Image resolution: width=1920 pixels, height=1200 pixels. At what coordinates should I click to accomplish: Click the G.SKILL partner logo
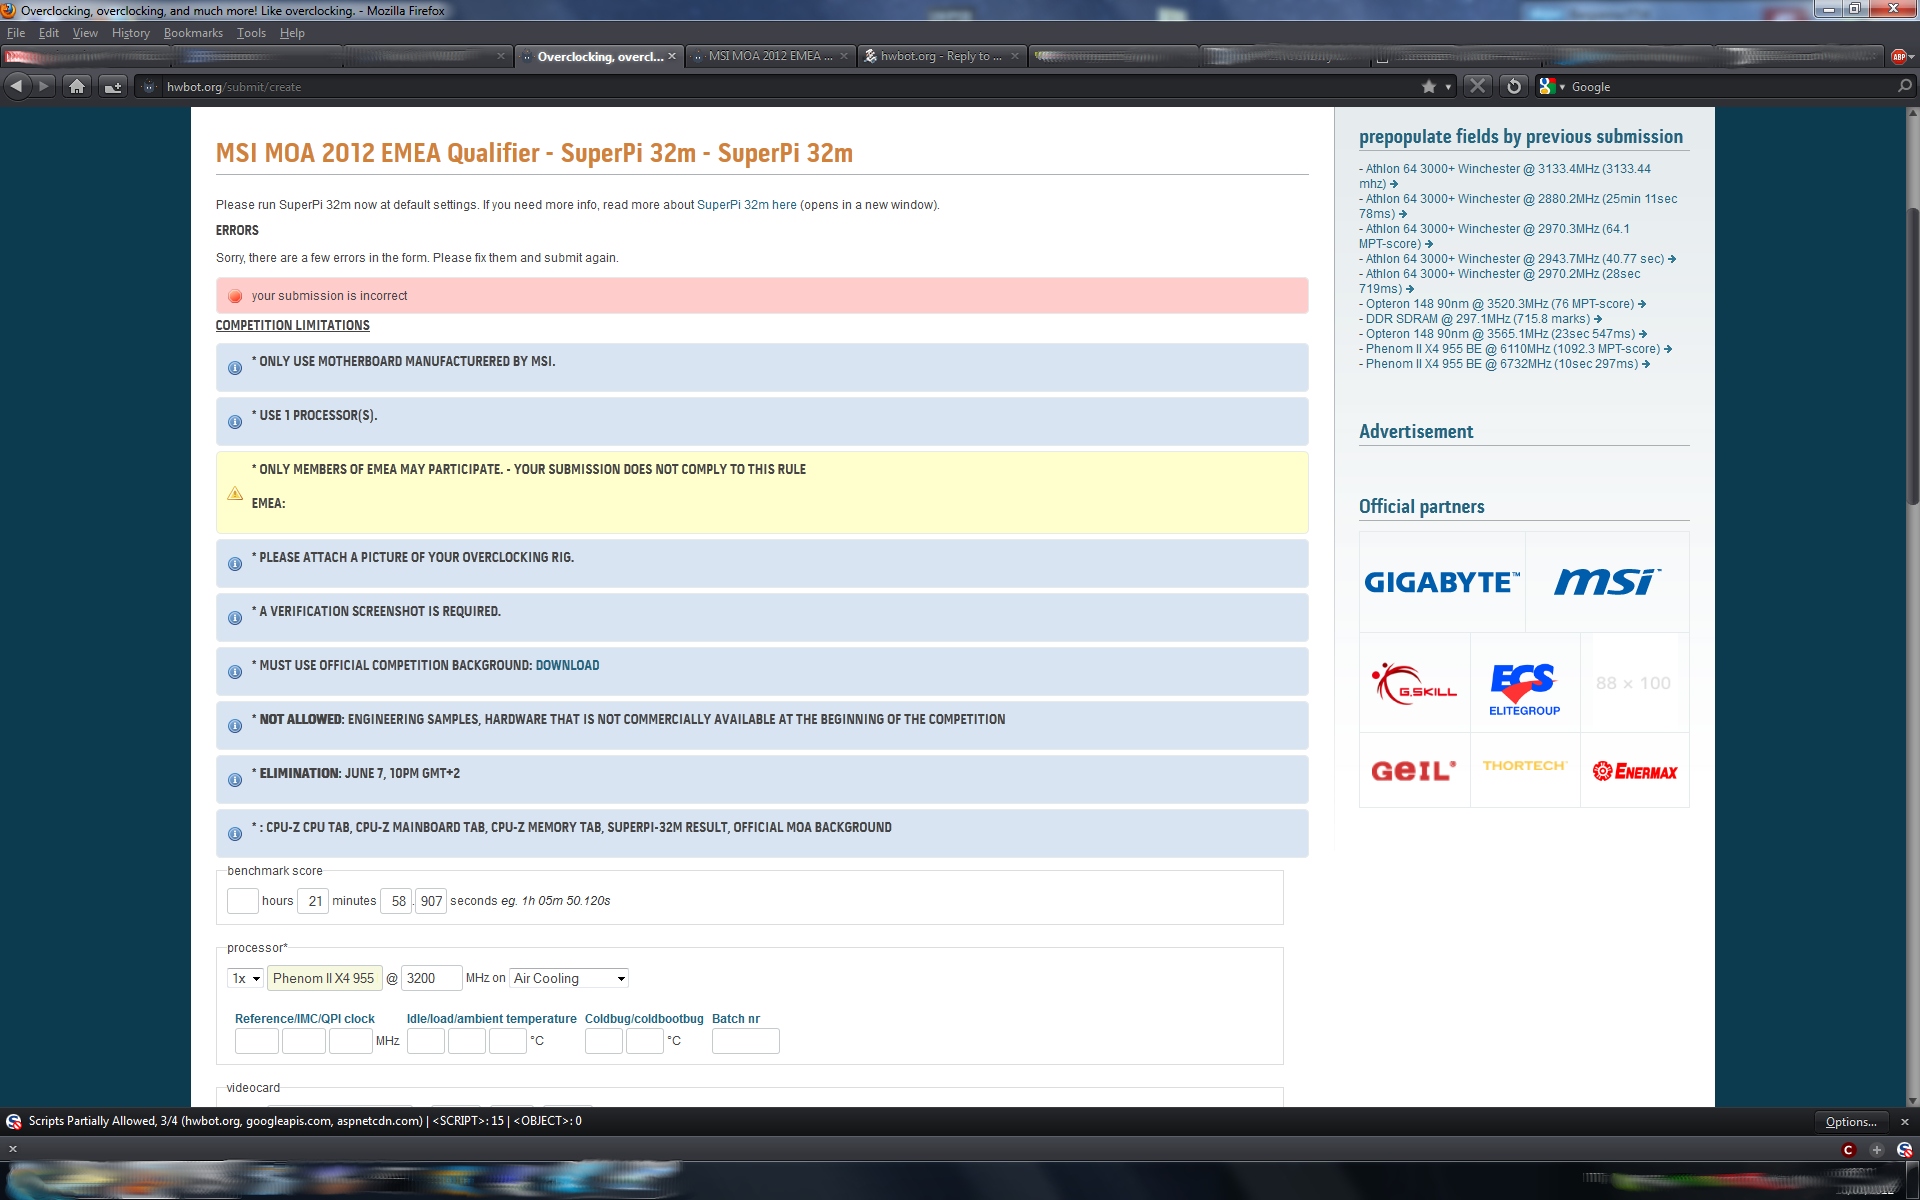[x=1414, y=684]
